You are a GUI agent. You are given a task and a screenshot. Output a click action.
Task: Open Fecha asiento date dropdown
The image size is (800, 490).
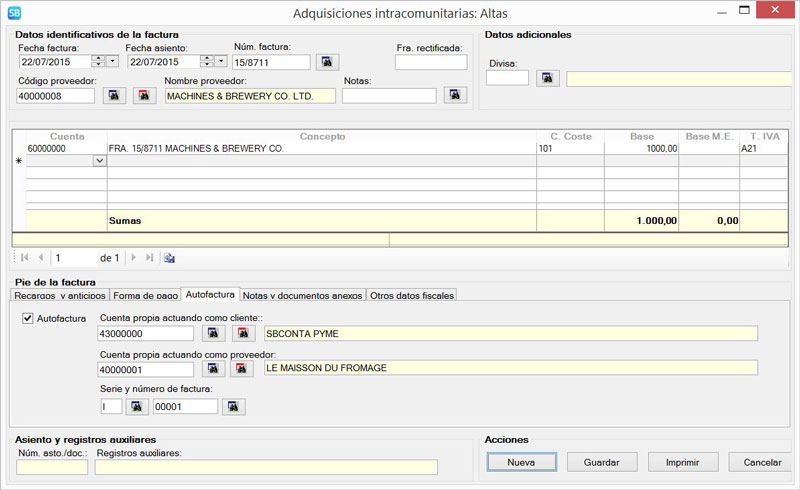pyautogui.click(x=221, y=62)
